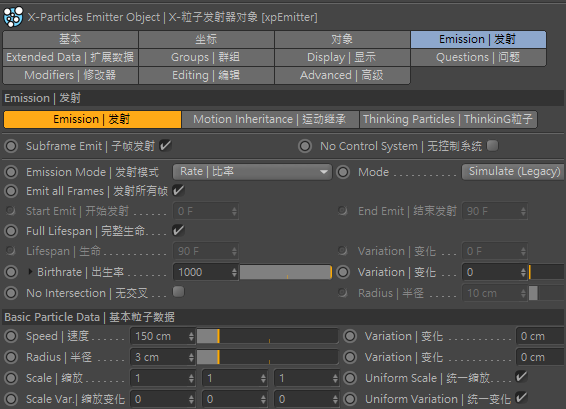The height and width of the screenshot is (409, 566).
Task: Click the Birthrate keyframe circle
Action: [x=11, y=272]
